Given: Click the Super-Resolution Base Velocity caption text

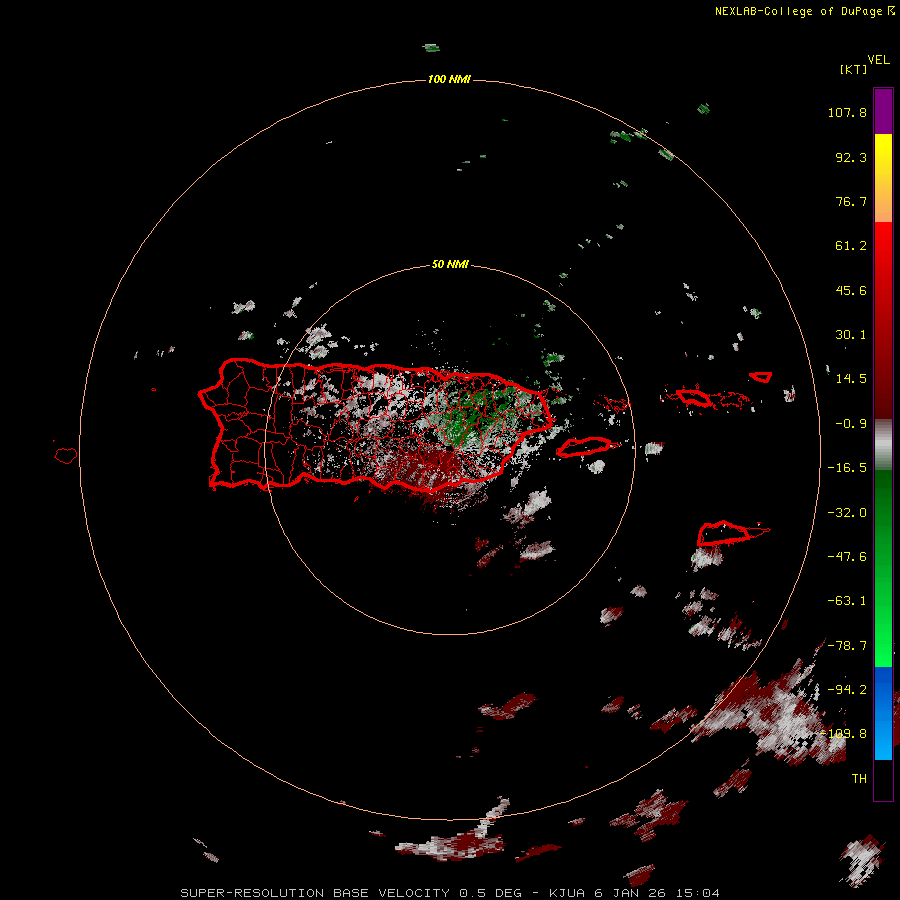Looking at the screenshot, I should click(449, 893).
